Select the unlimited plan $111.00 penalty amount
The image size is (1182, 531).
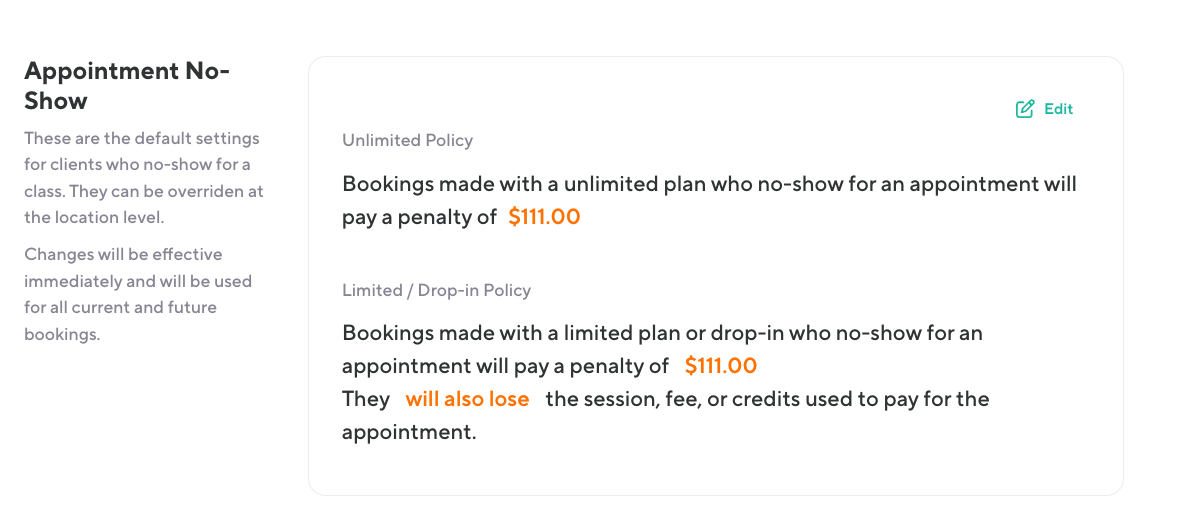[x=544, y=217]
